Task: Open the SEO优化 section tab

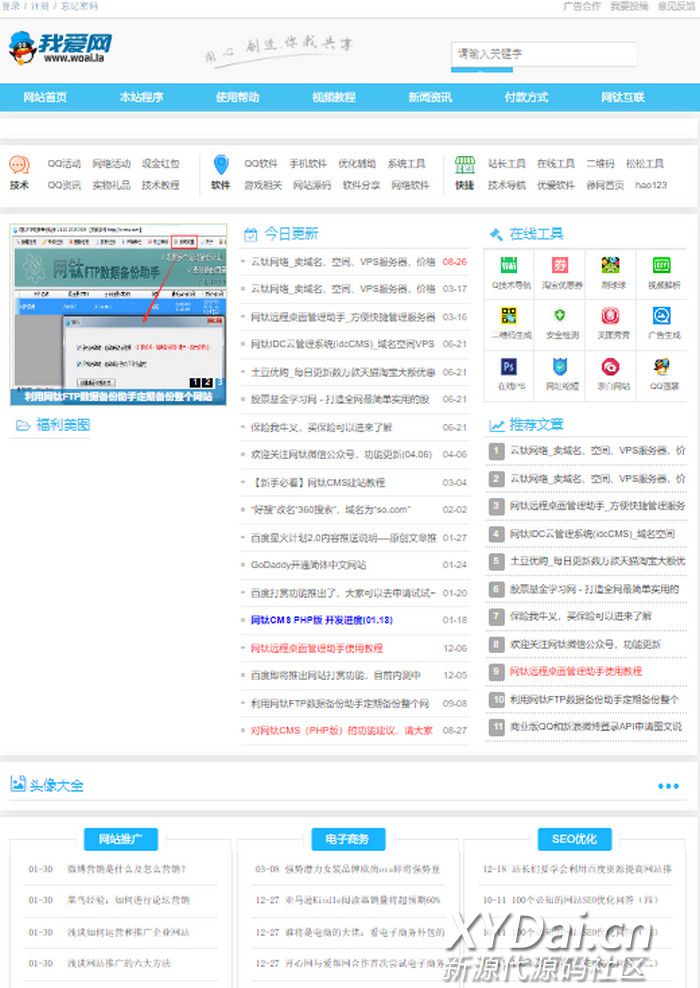Action: click(x=574, y=839)
